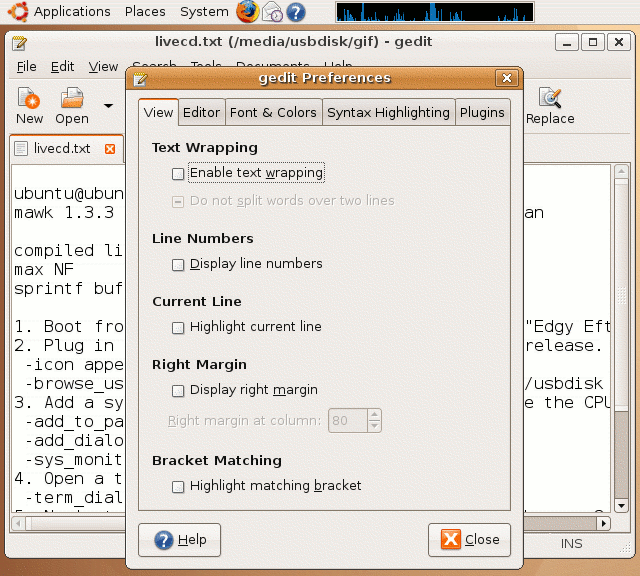Click the Help button in Preferences
This screenshot has width=640, height=576.
pyautogui.click(x=180, y=540)
